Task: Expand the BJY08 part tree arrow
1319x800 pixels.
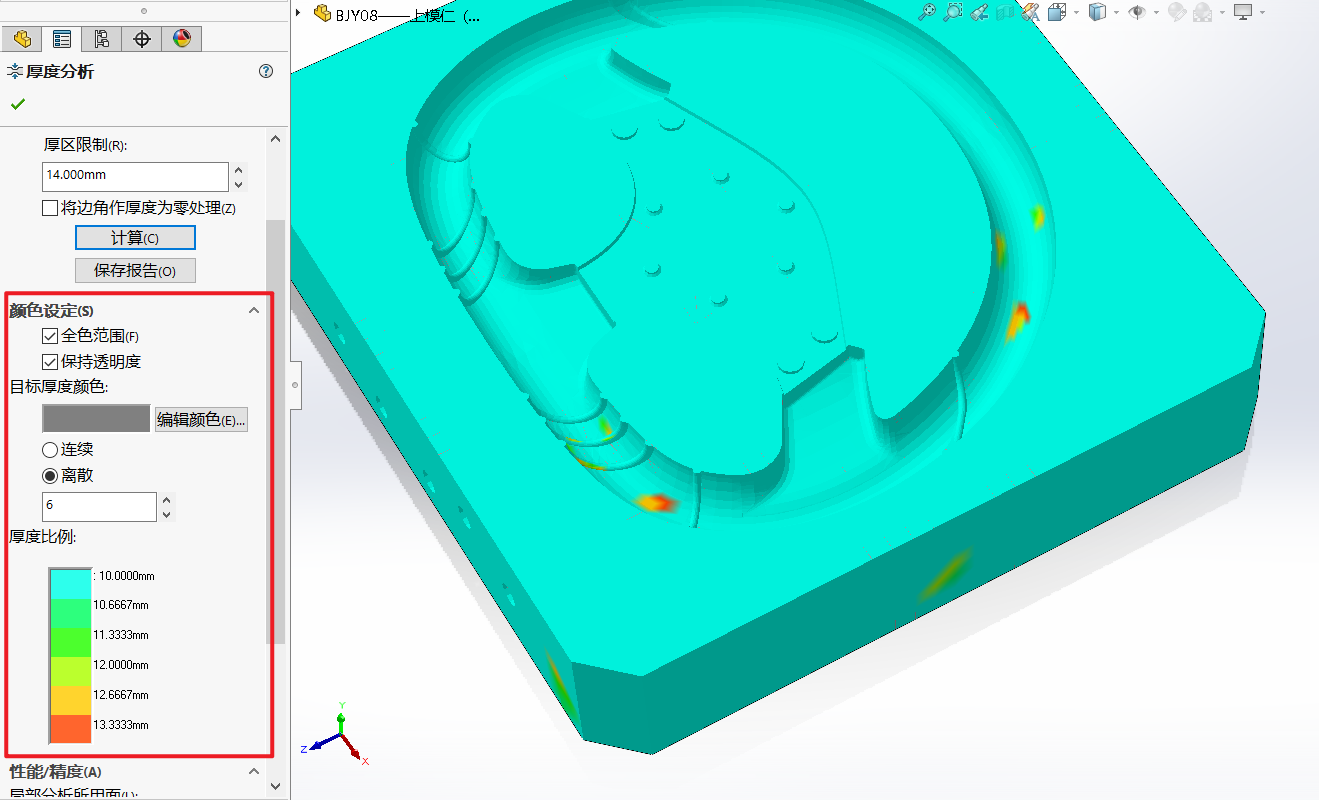Action: coord(299,13)
